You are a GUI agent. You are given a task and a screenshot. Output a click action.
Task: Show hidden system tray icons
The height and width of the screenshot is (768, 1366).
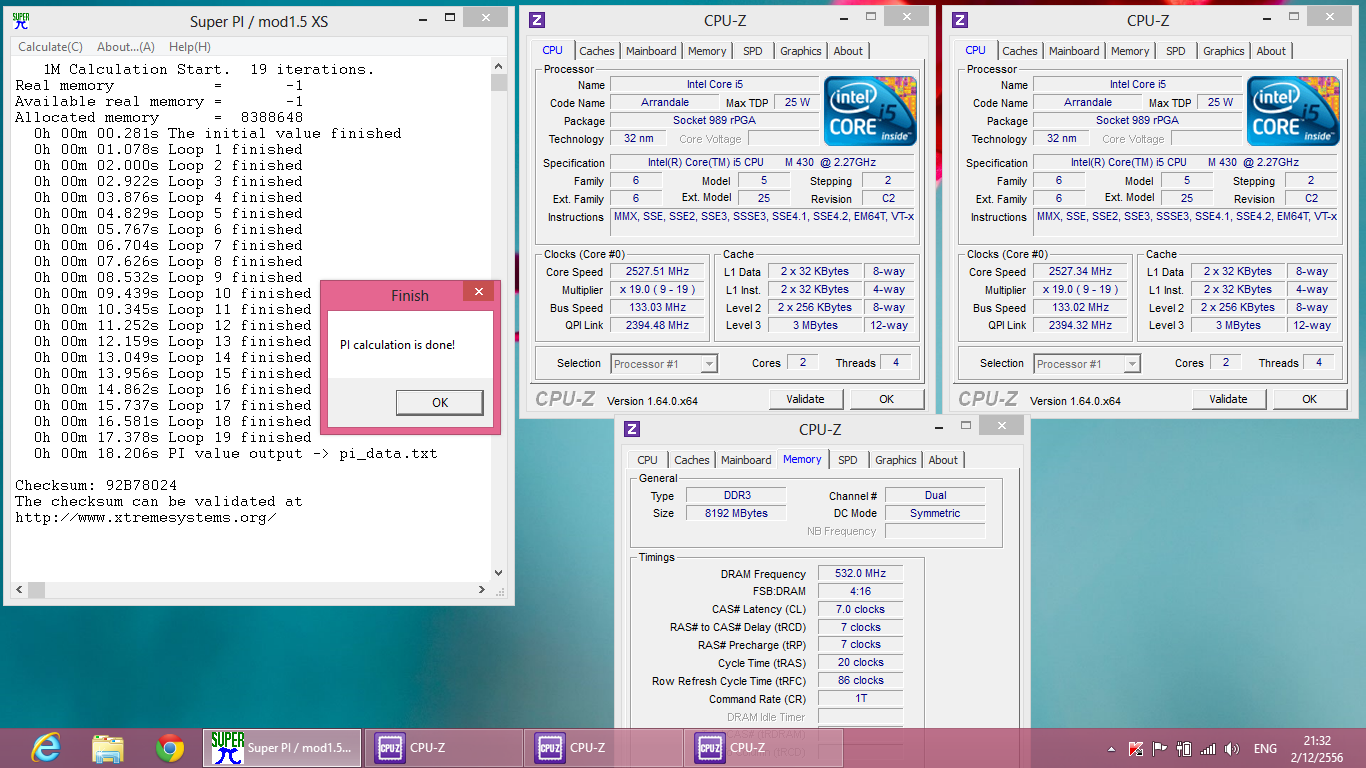coord(1112,749)
